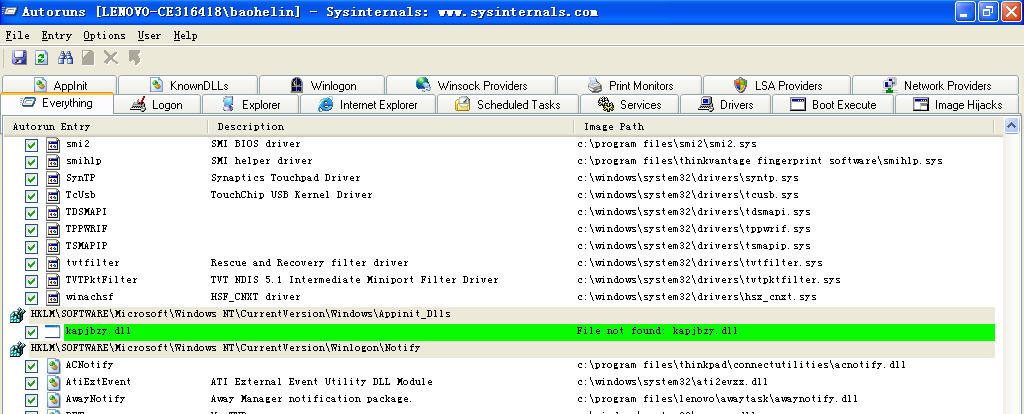The height and width of the screenshot is (414, 1024).
Task: Disable the SynTP entry checkbox
Action: pos(31,178)
